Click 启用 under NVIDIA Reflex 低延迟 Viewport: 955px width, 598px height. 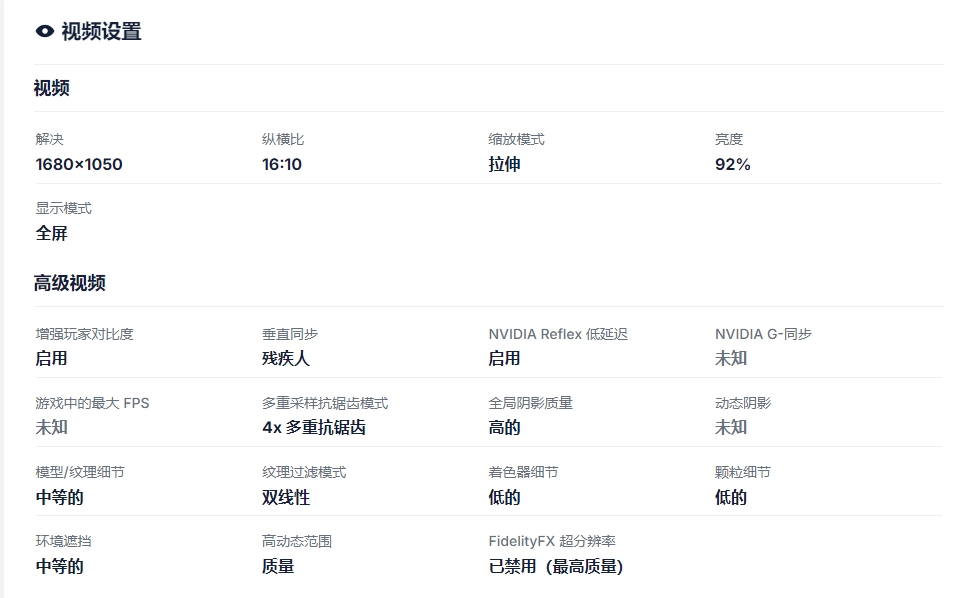pos(504,358)
